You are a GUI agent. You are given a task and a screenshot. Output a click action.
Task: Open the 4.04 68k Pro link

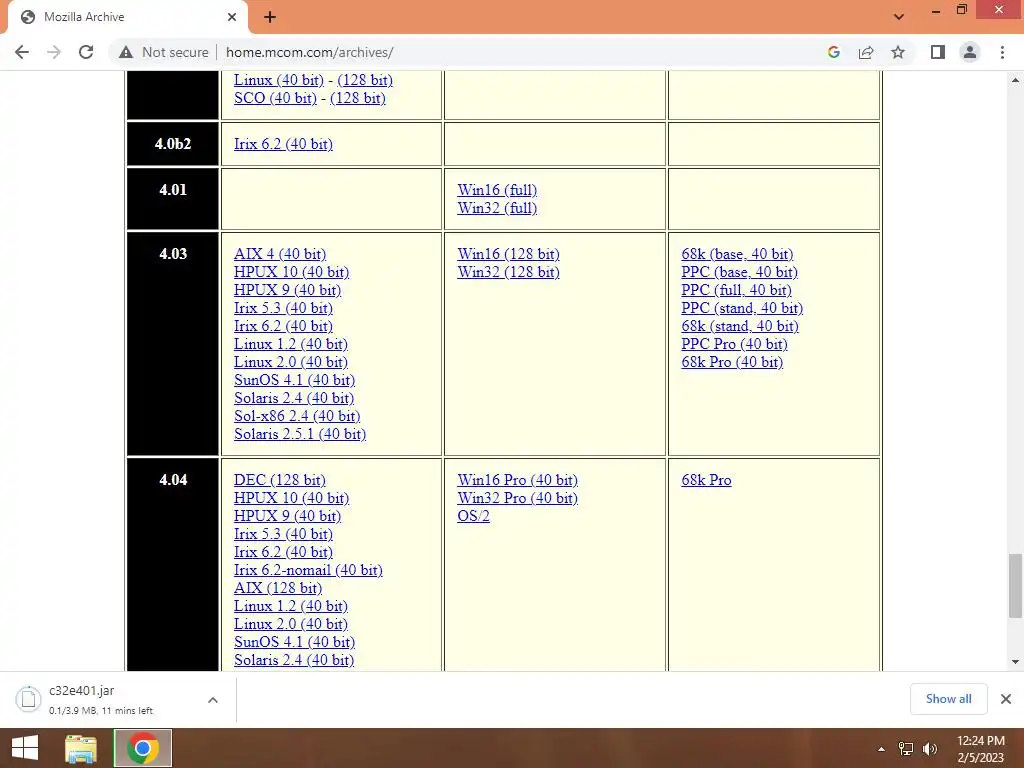pos(706,479)
